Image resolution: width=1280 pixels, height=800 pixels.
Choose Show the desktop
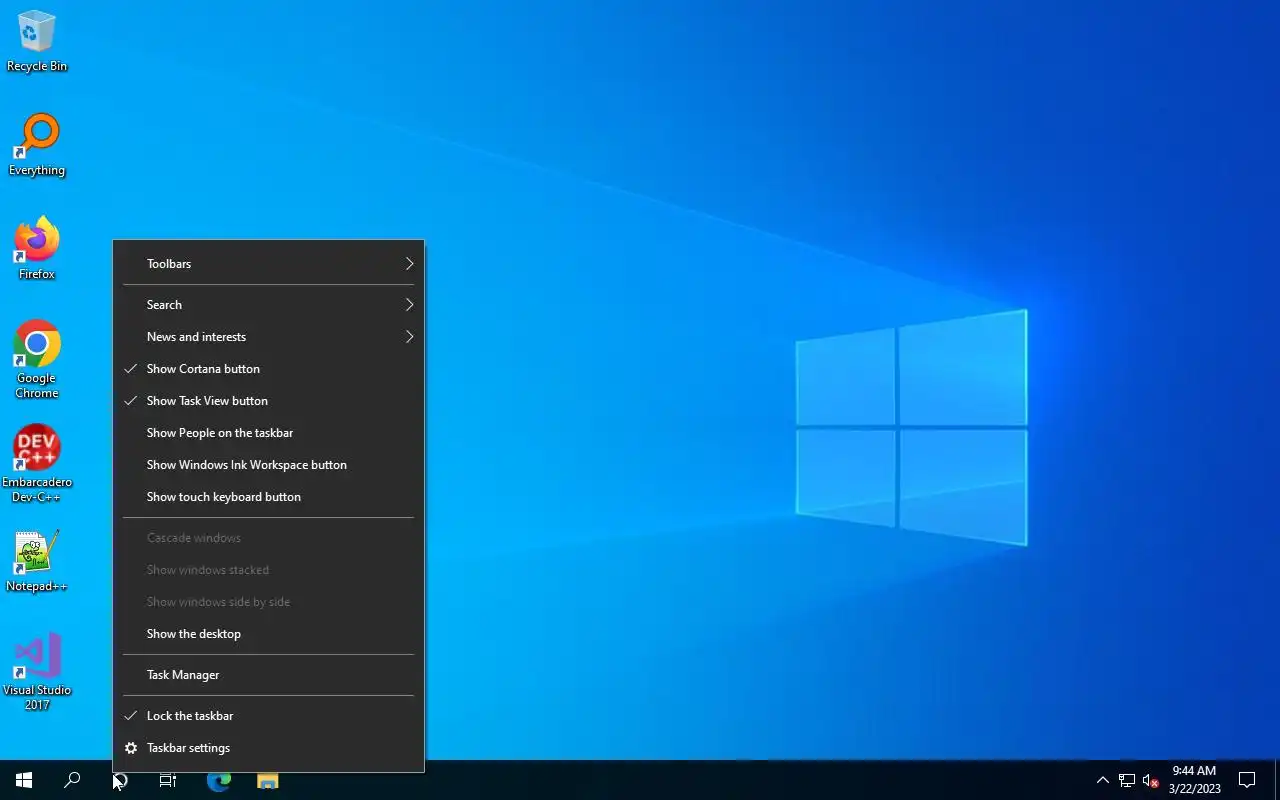tap(268, 634)
